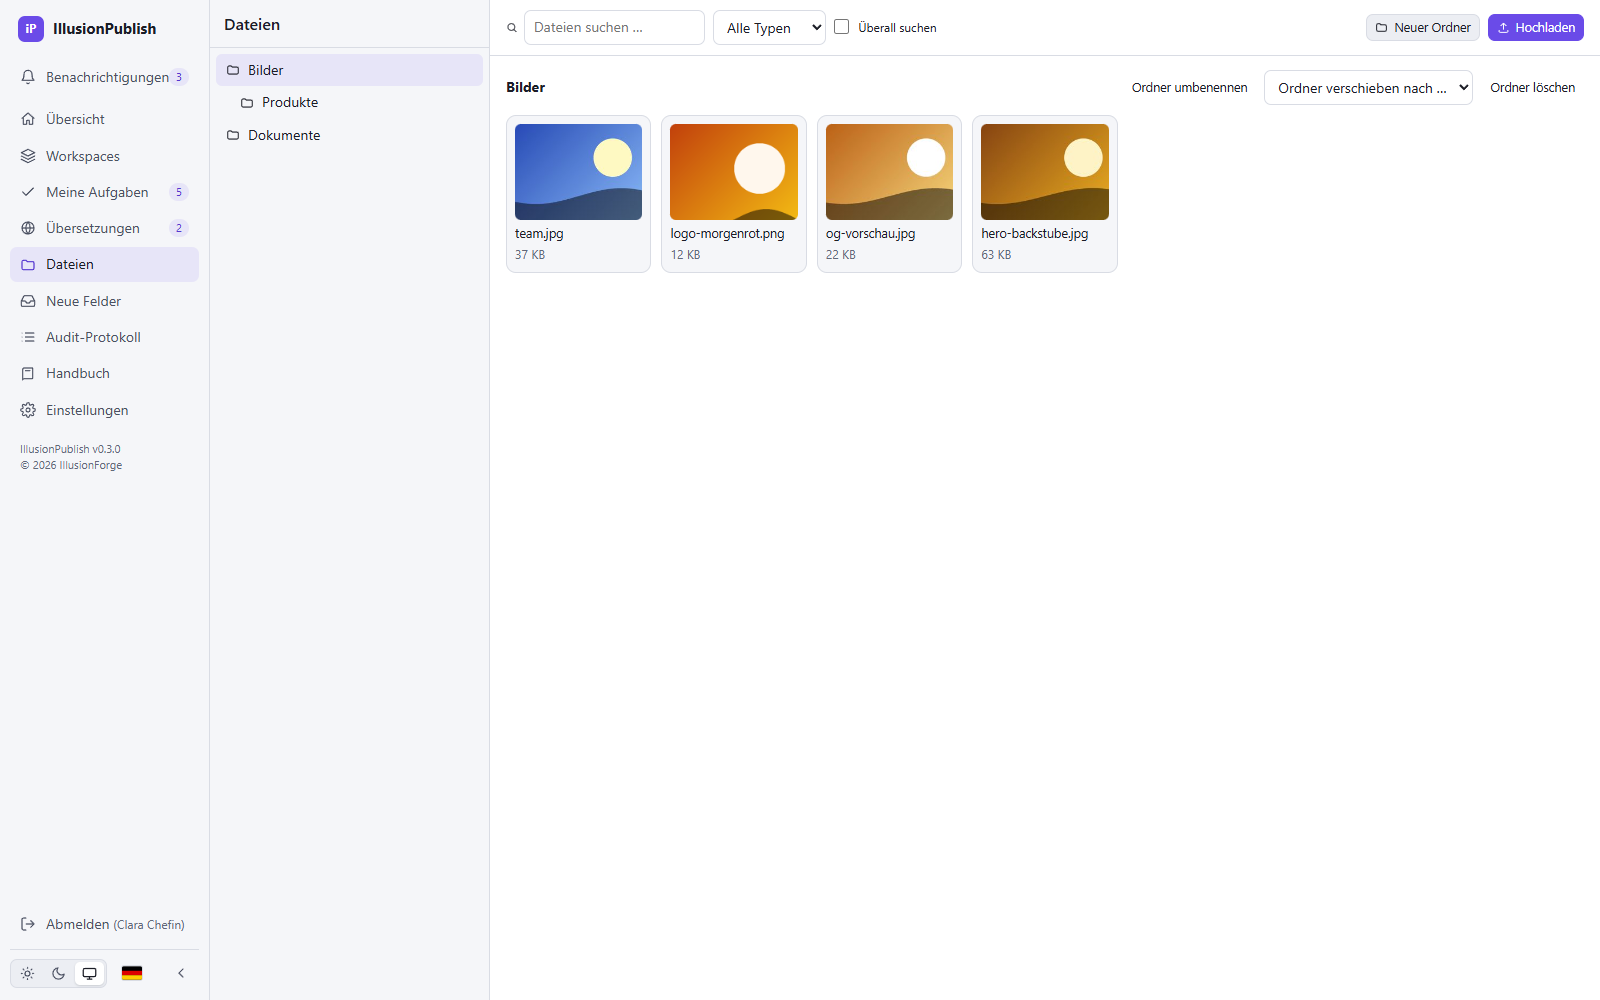
Task: Click the Benachrichtigungen badge showing 3
Action: (179, 77)
